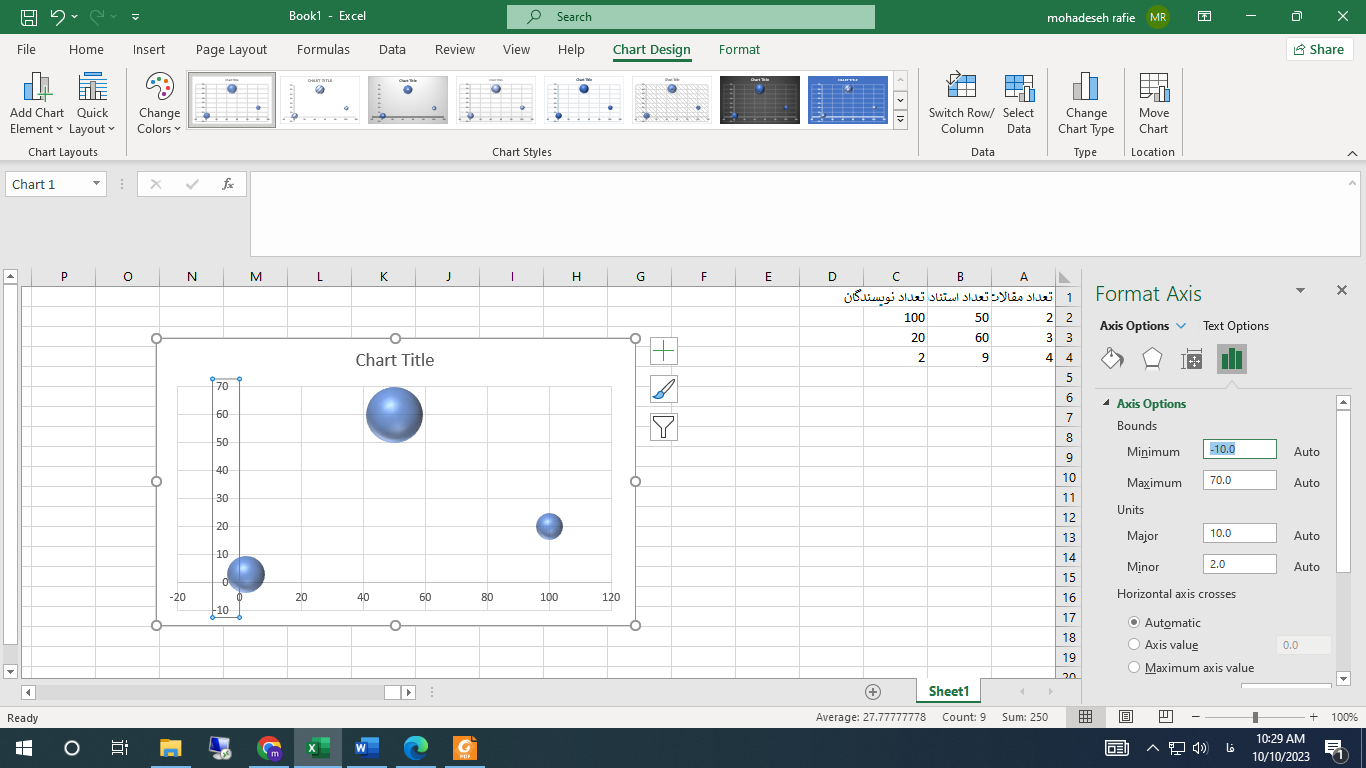Open the Page Layout tab

coord(232,49)
